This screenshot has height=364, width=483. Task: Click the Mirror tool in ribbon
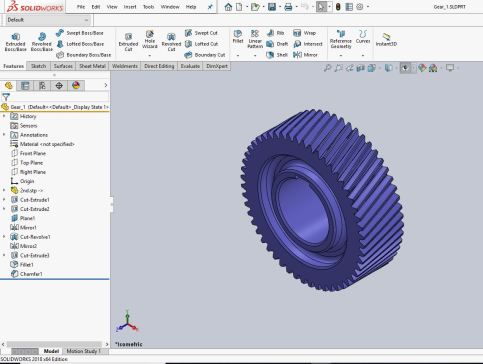coord(305,55)
